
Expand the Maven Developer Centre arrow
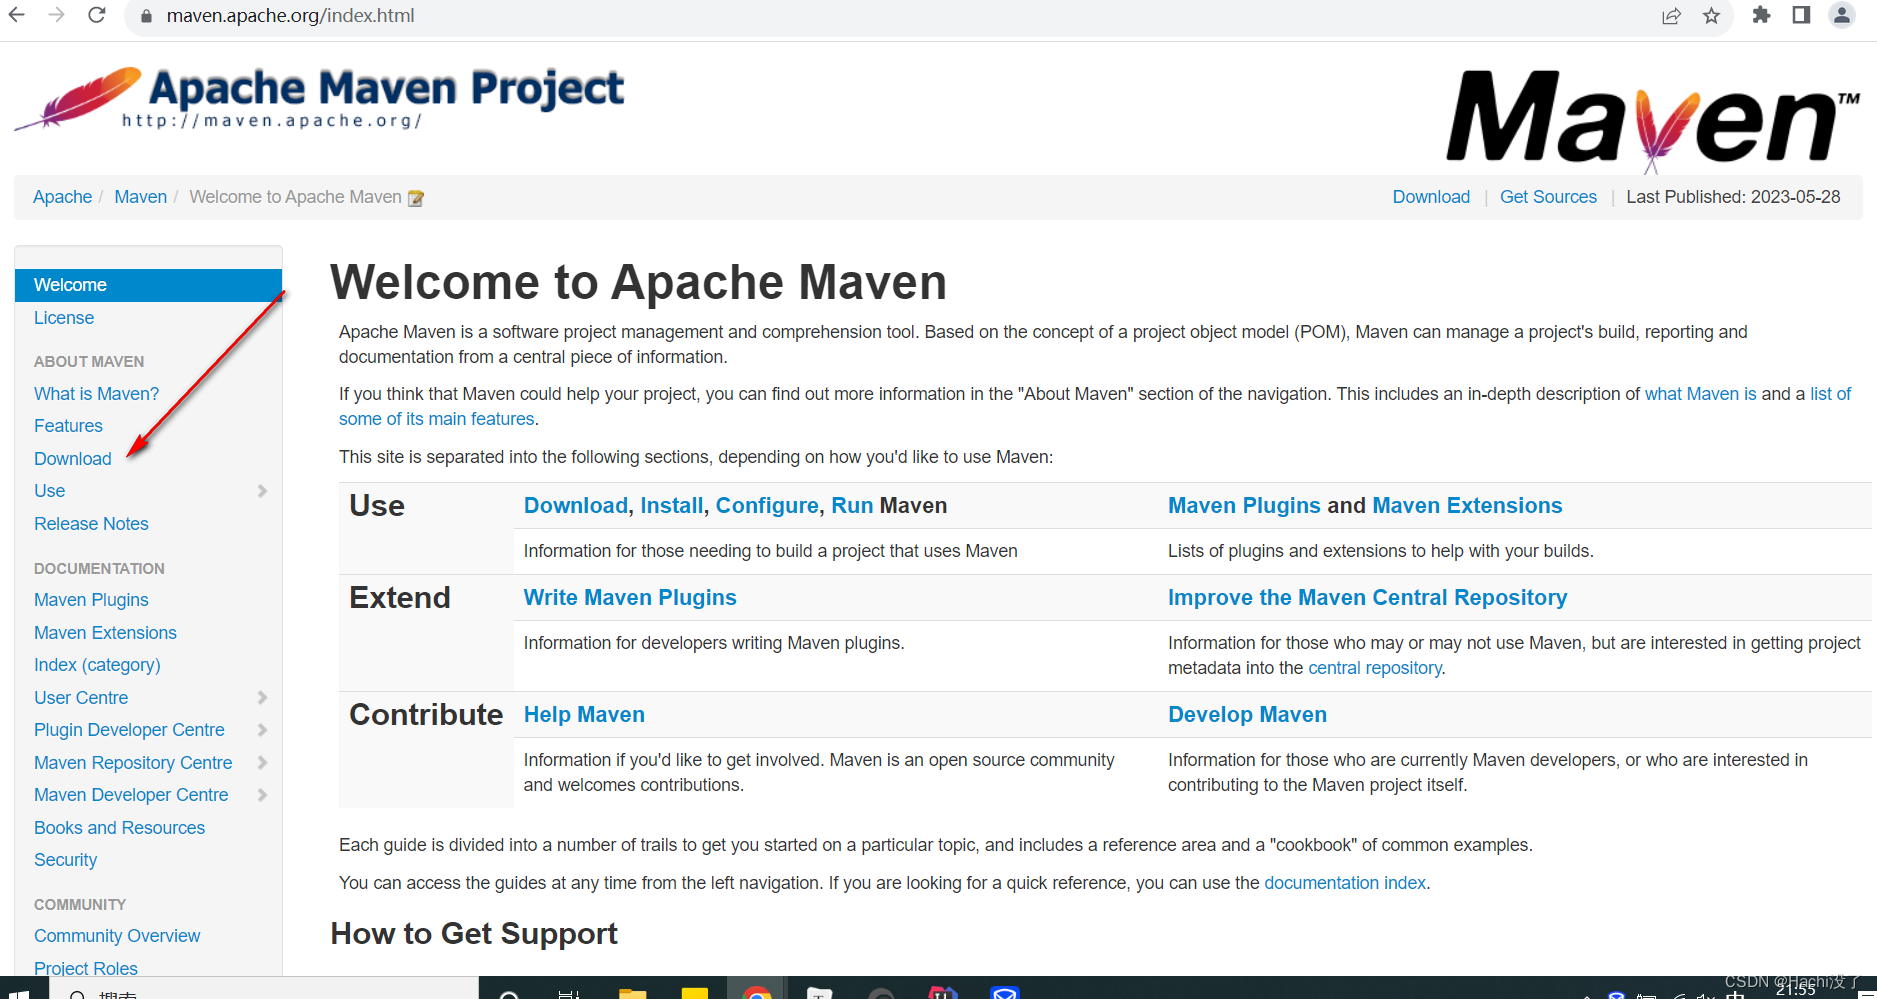click(263, 795)
